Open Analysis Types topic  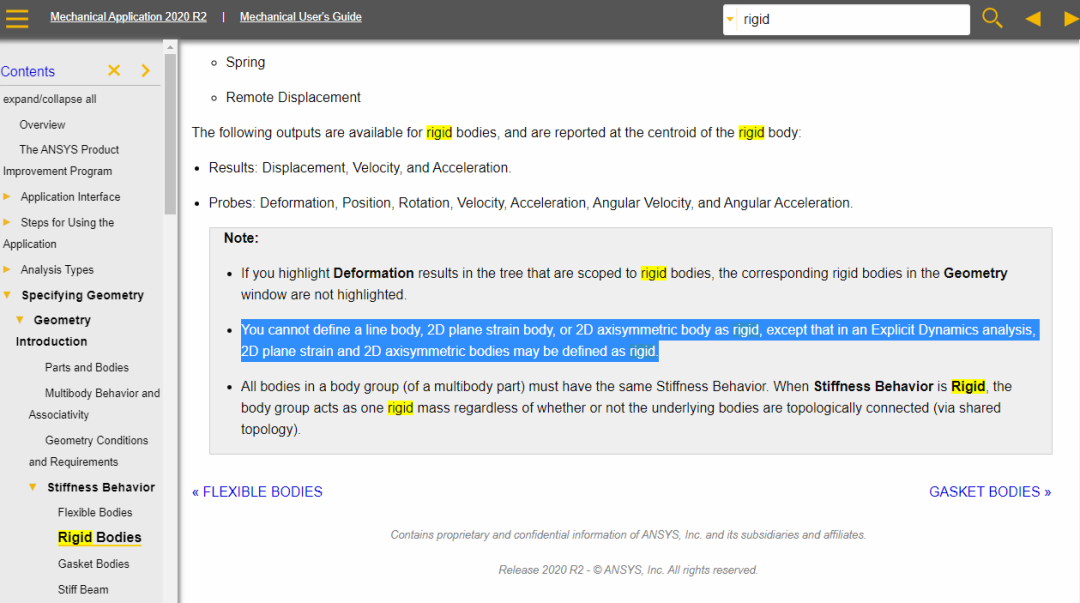coord(57,270)
